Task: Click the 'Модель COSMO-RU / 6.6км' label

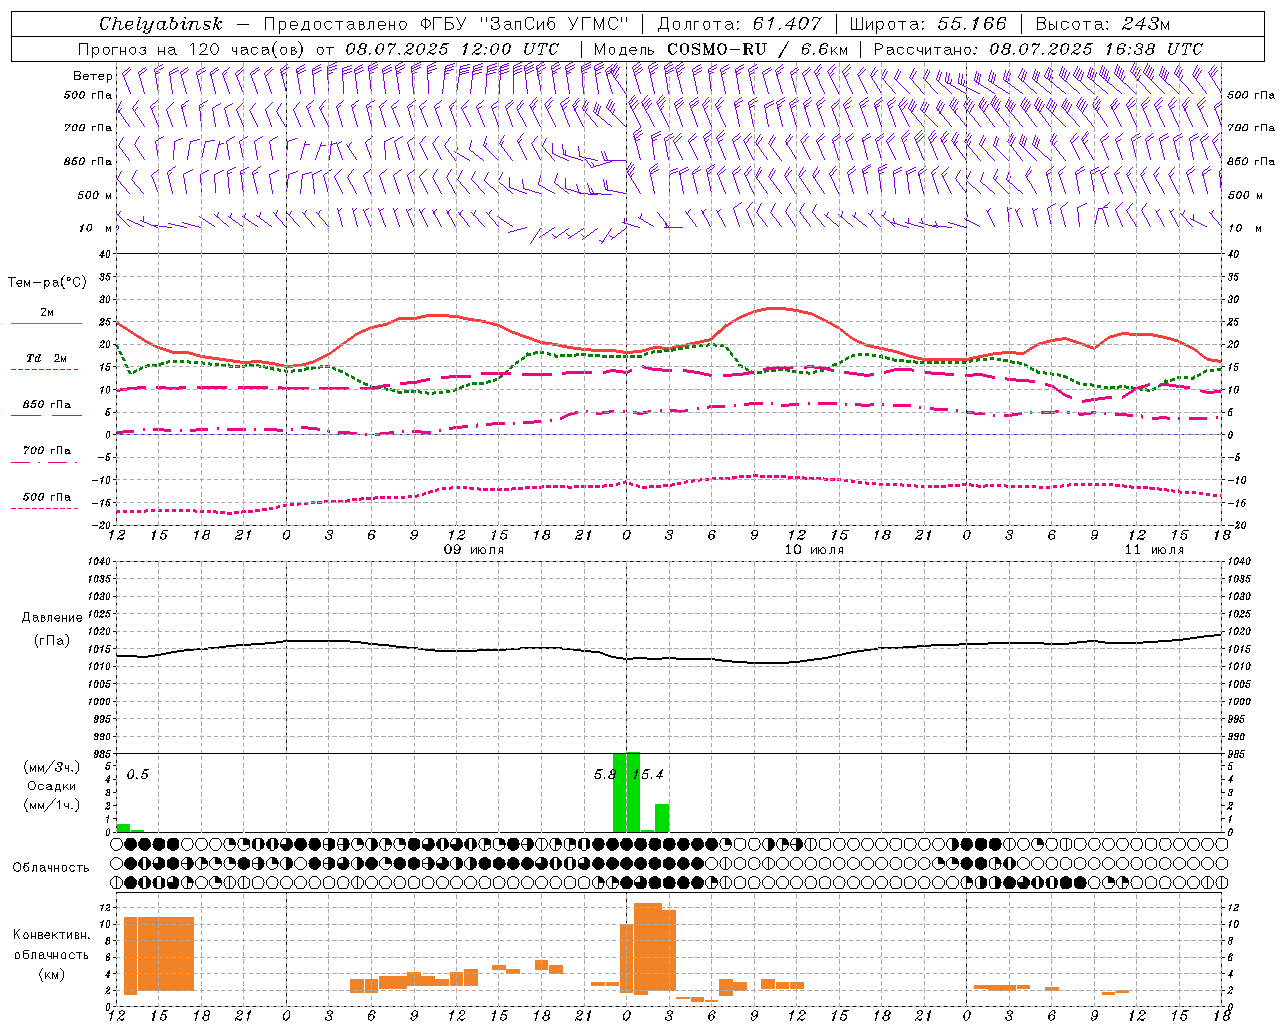Action: (720, 49)
